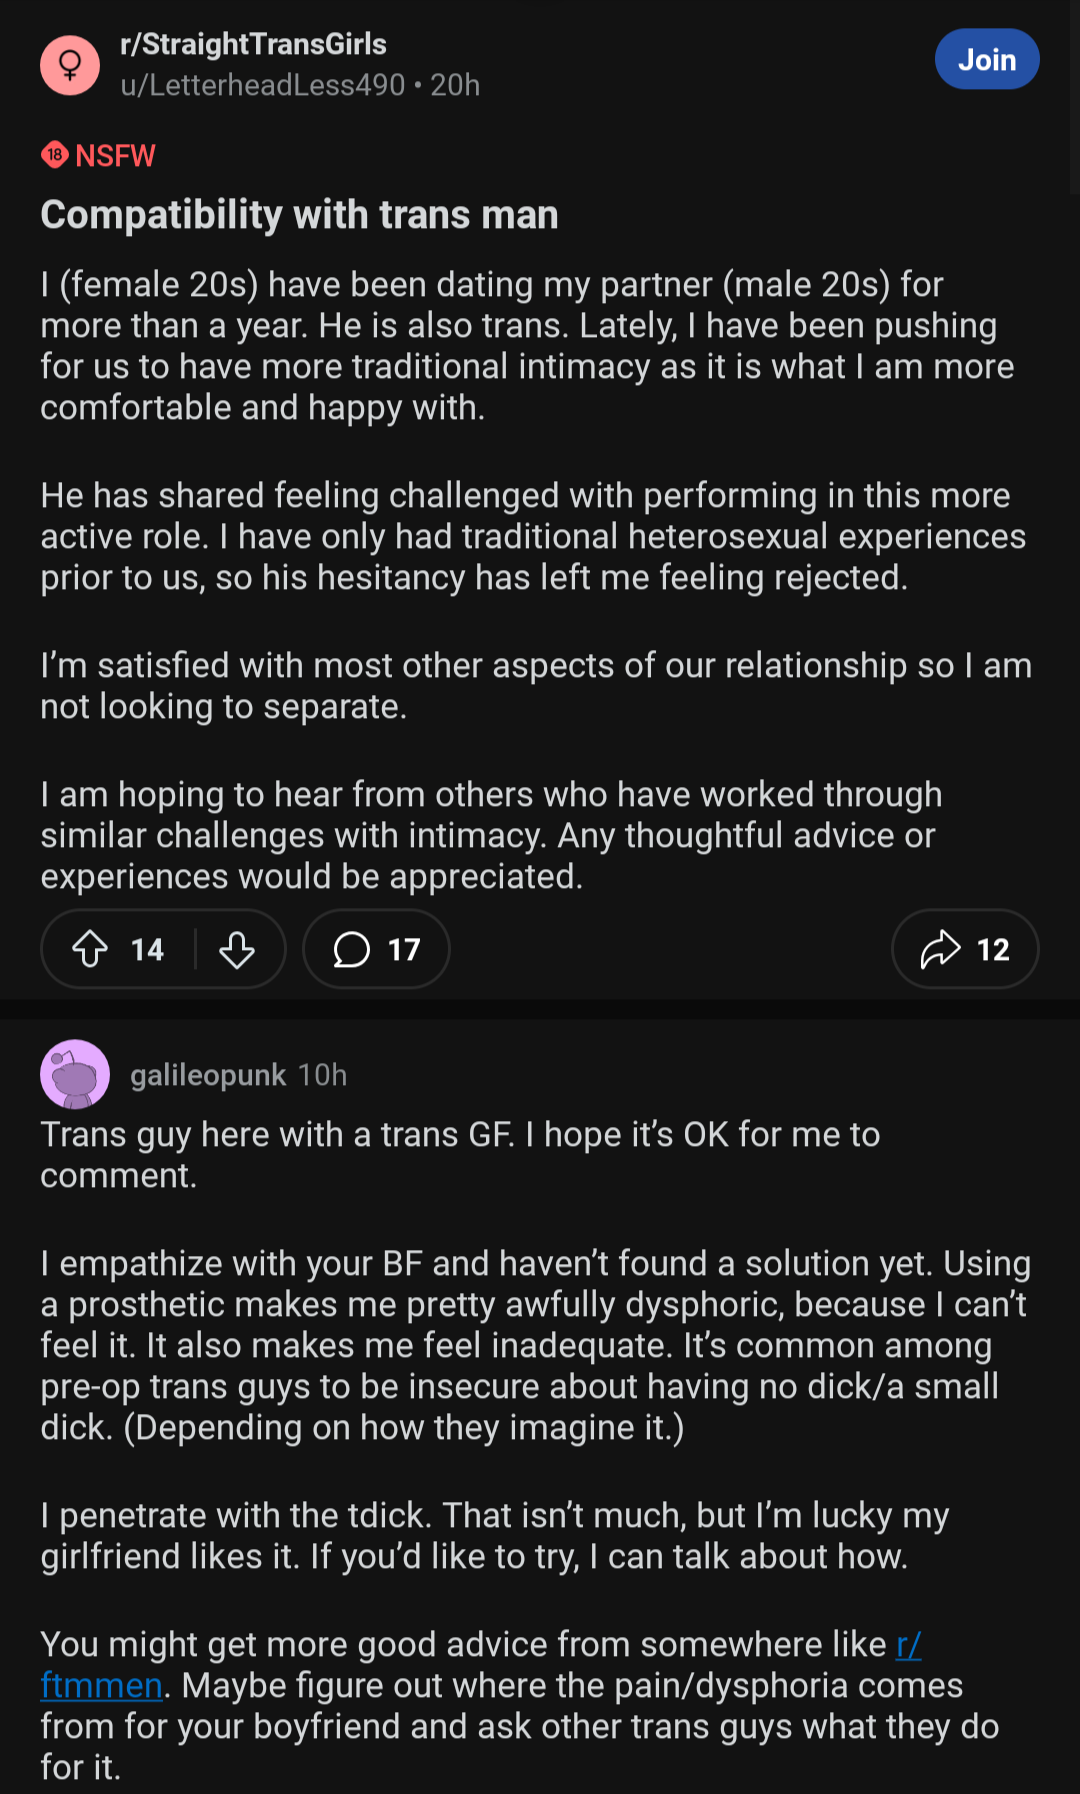Tap the 12 shares count
The width and height of the screenshot is (1080, 1794).
993,949
